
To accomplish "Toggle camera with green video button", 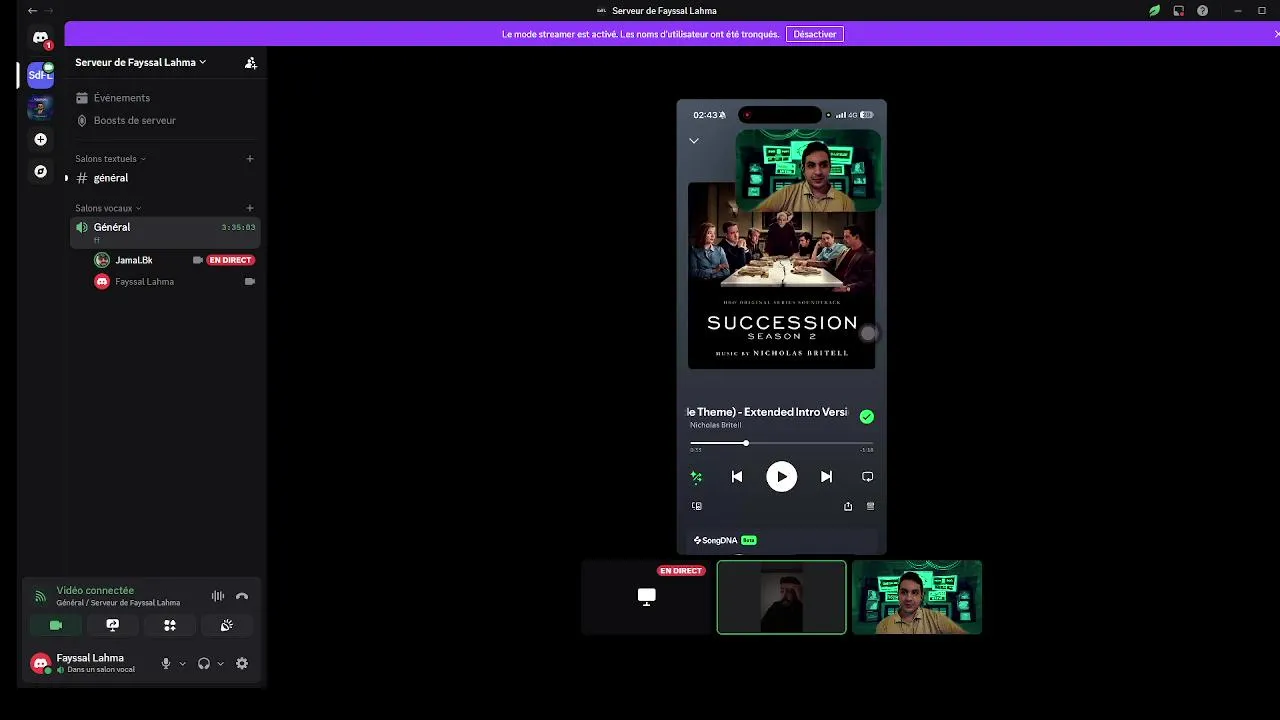I will pyautogui.click(x=55, y=625).
